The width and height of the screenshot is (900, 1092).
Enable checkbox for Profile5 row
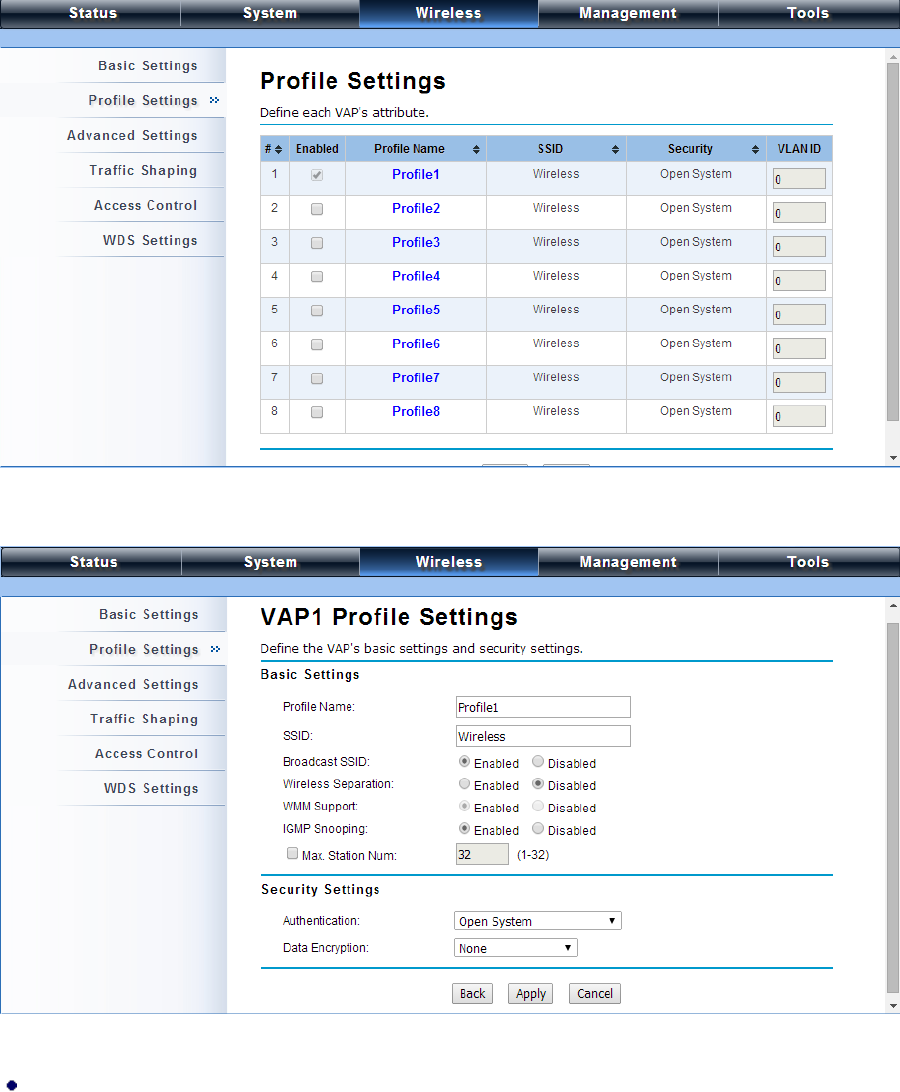[317, 311]
